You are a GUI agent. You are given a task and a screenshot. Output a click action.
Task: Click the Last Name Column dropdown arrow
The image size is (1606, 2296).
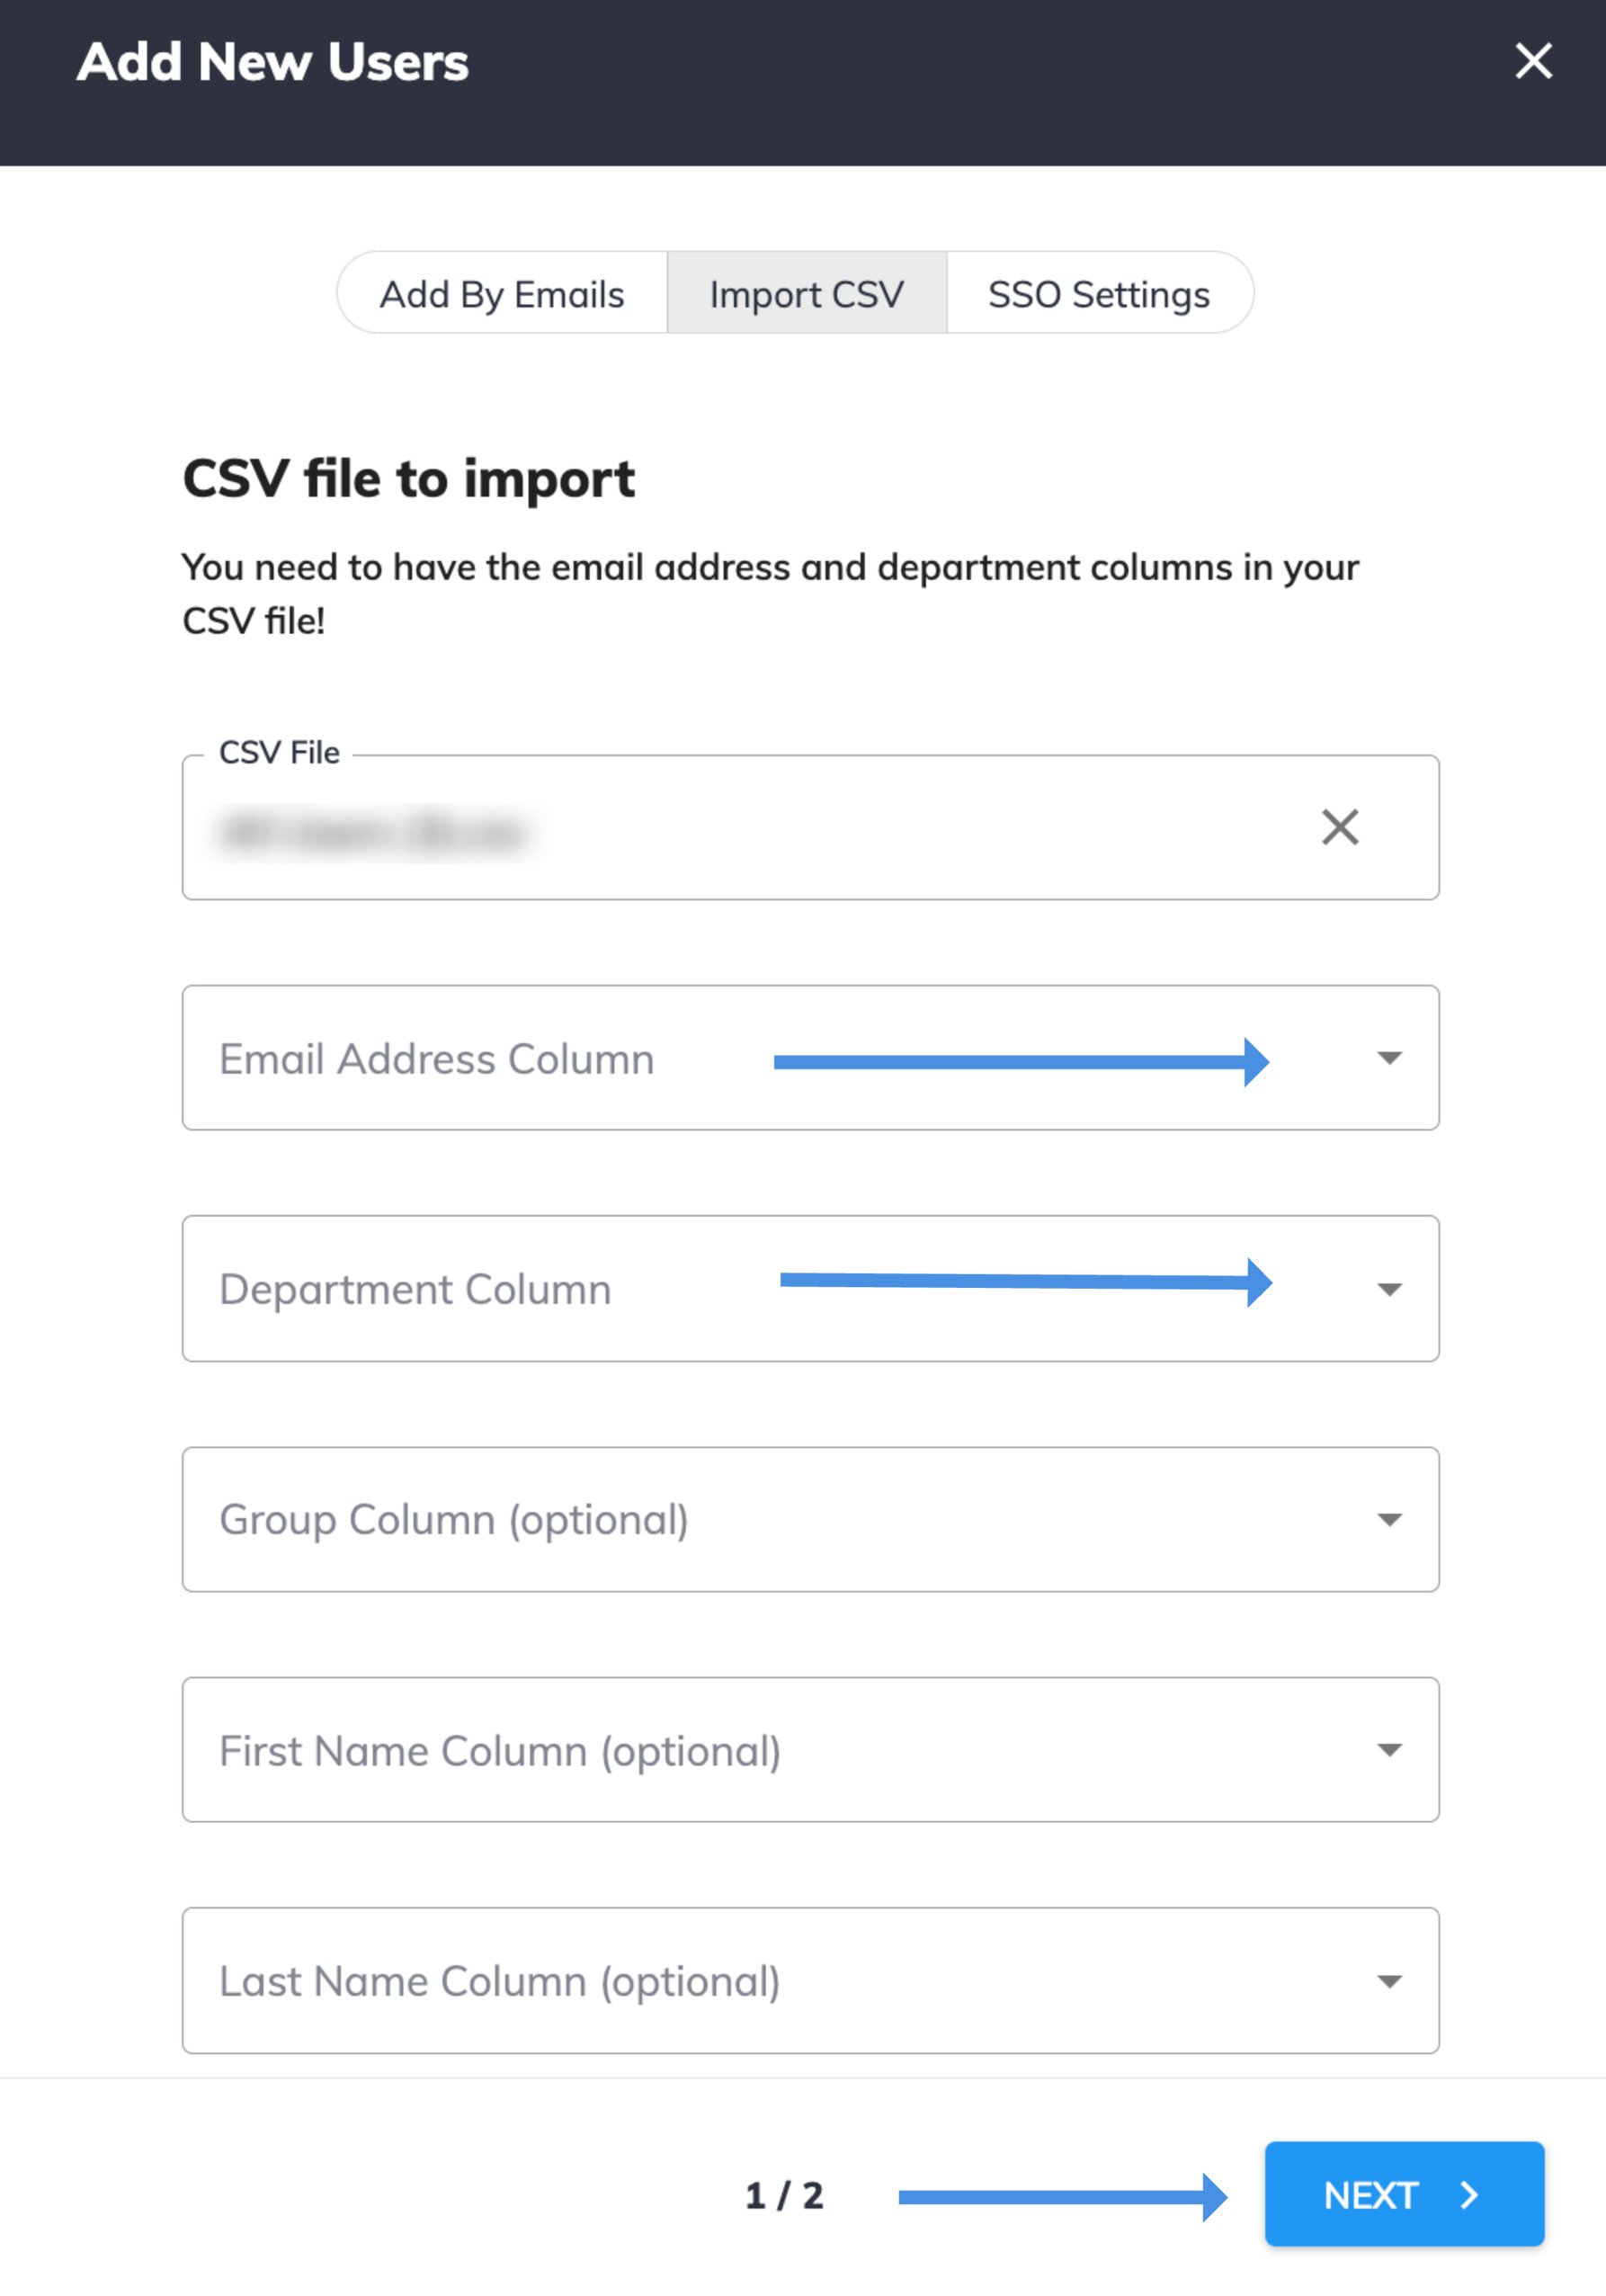1390,1981
